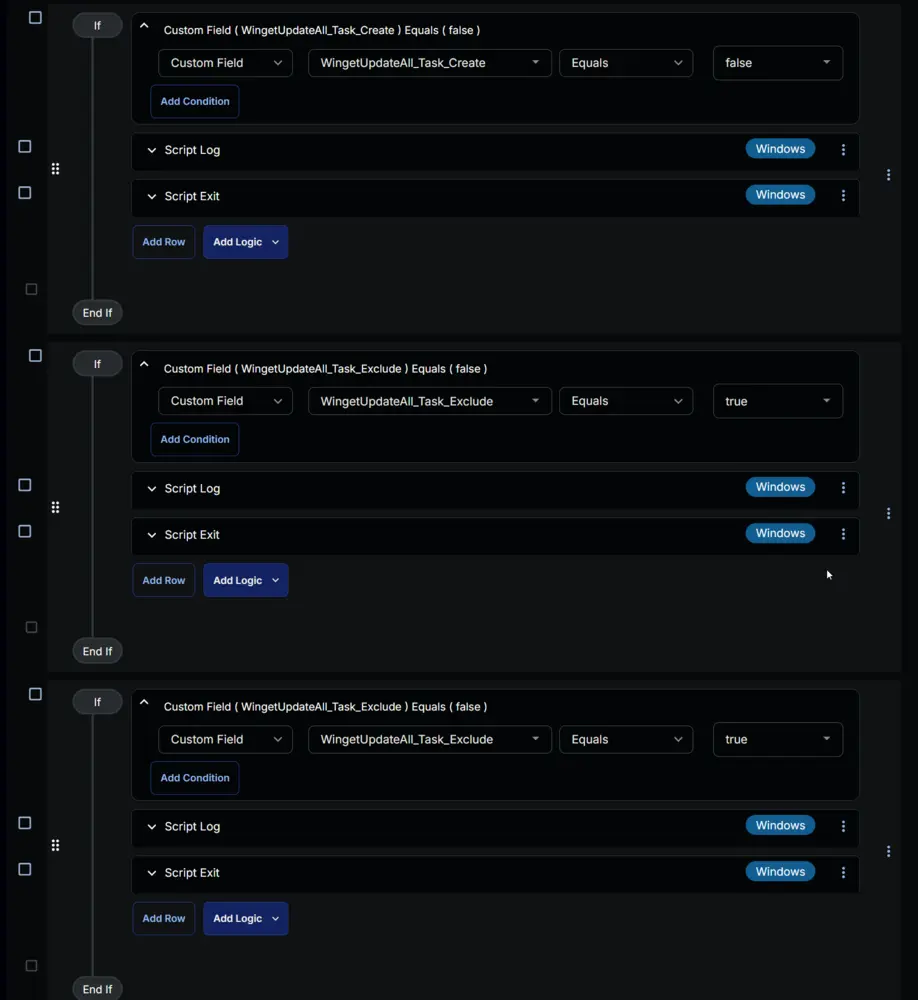918x1000 pixels.
Task: Open Script Log options menu in Task_Create block
Action: [843, 149]
